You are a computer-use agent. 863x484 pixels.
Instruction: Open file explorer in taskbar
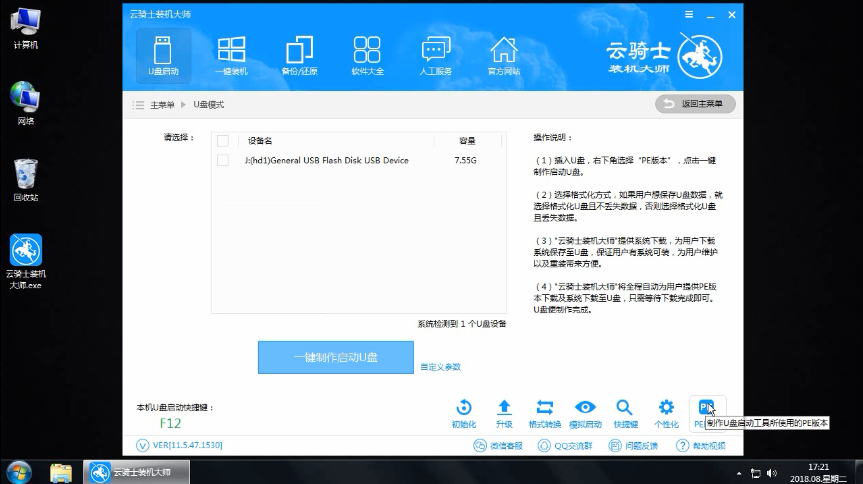[x=61, y=472]
